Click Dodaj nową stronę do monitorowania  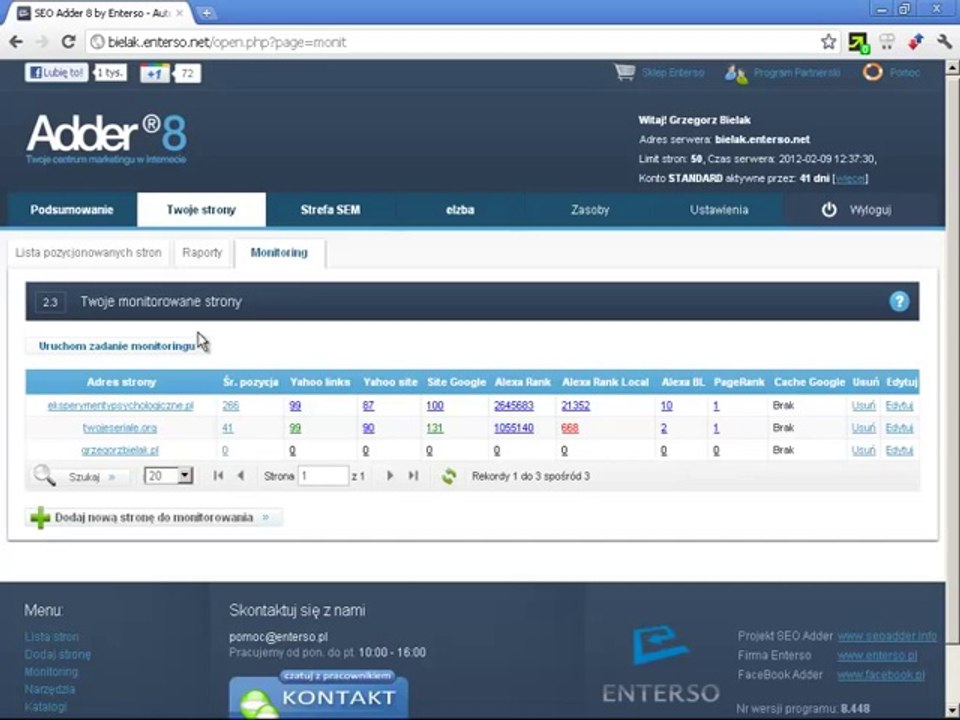pyautogui.click(x=154, y=517)
